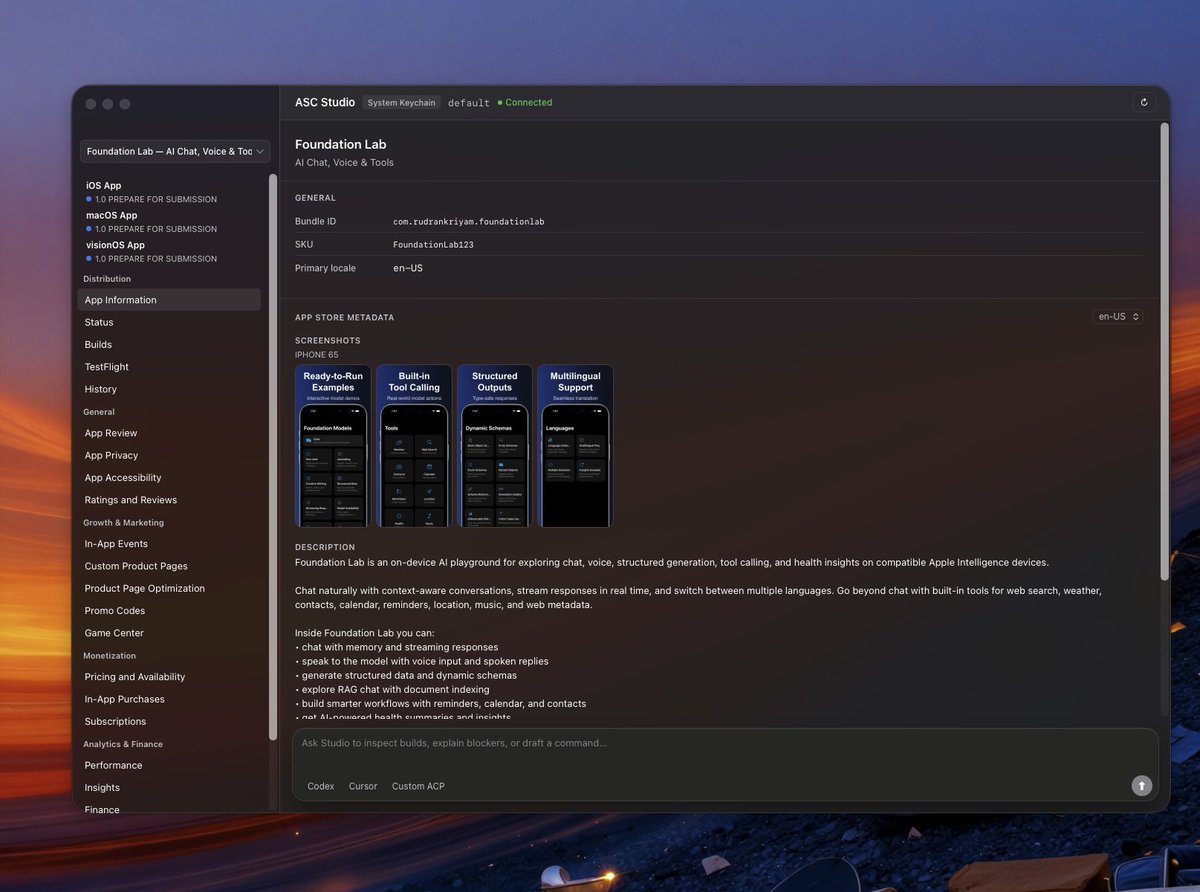Click the default profile label
This screenshot has height=892, width=1200.
(469, 103)
